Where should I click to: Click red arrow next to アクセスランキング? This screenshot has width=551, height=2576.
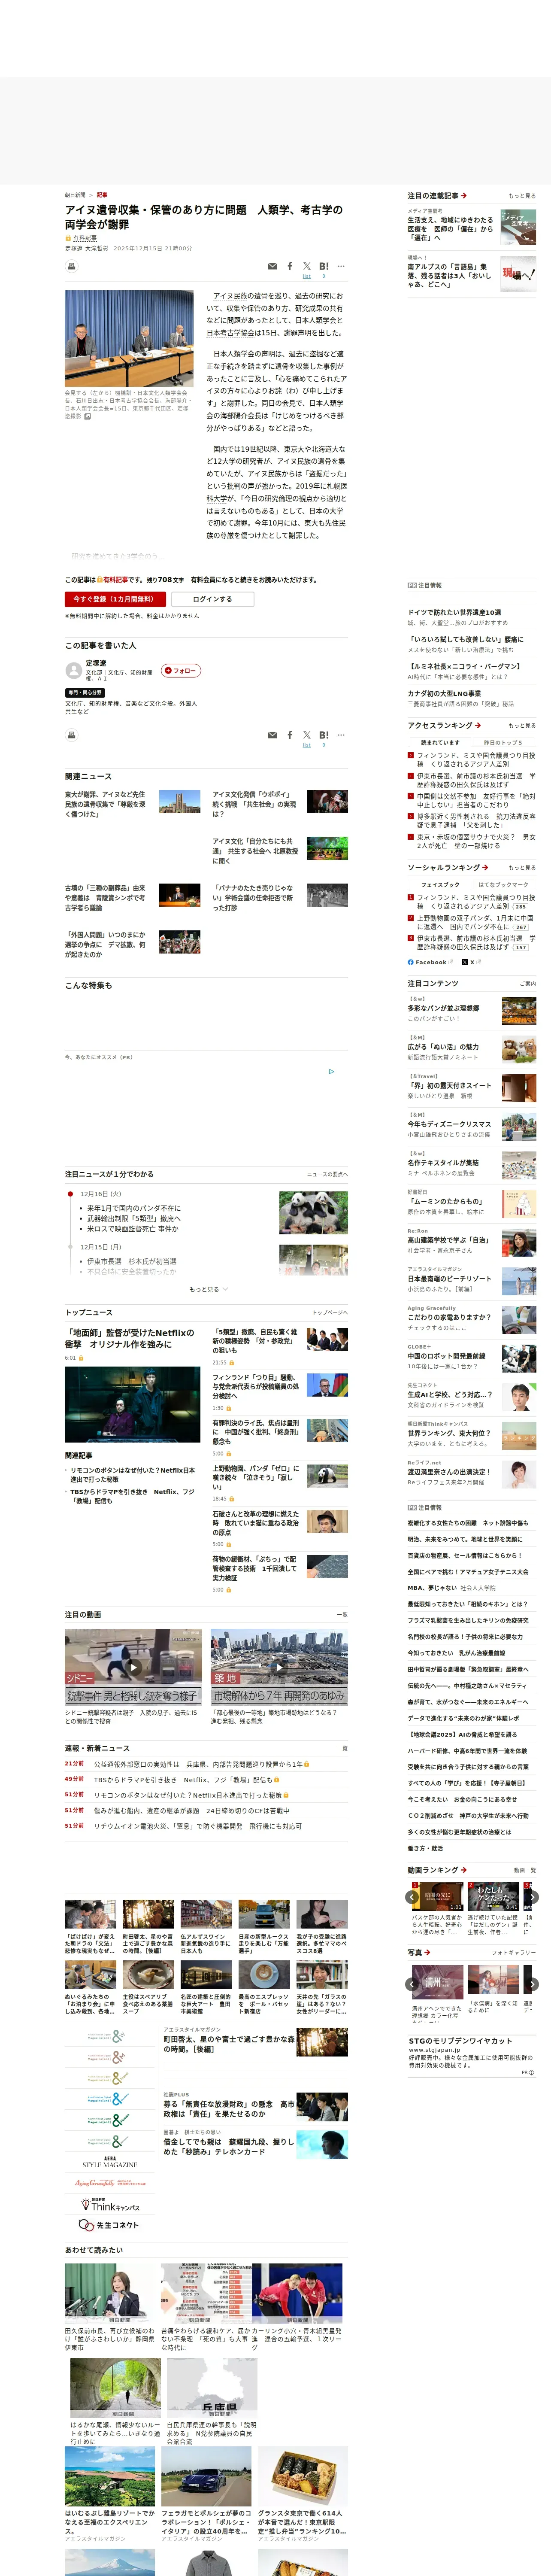[478, 725]
